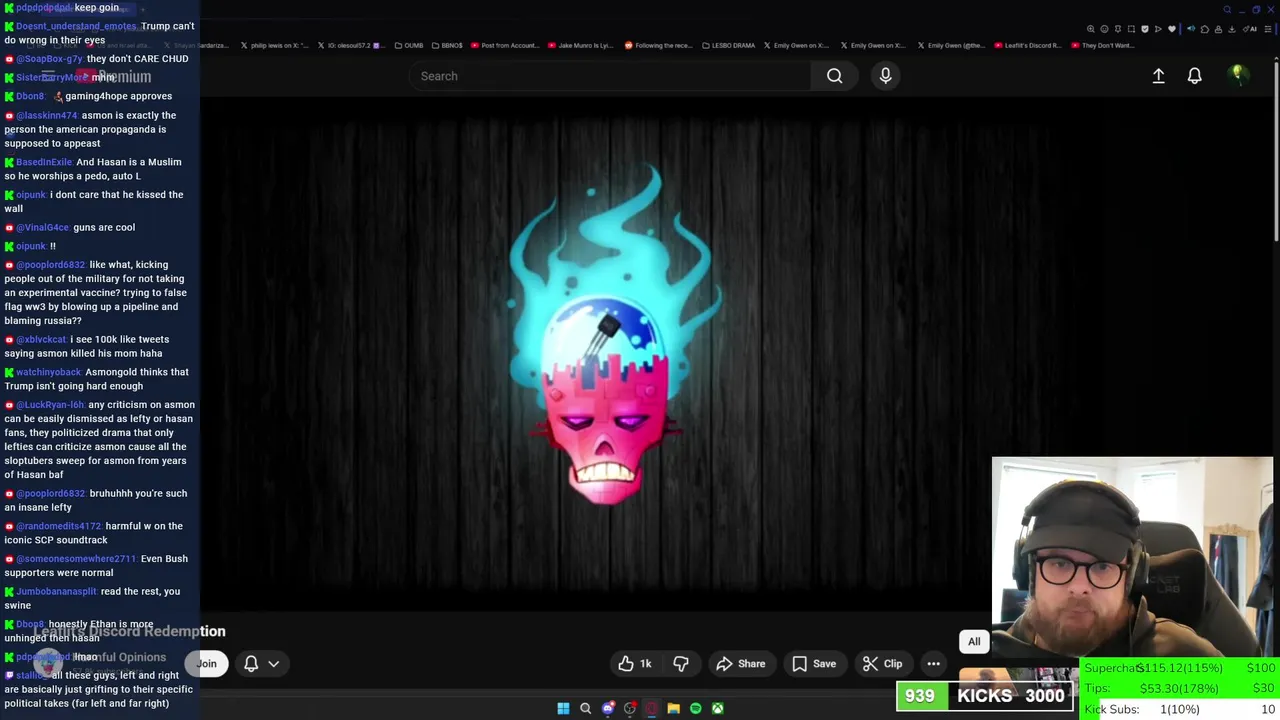1280x720 pixels.
Task: Dislike the video with thumbs down
Action: click(x=681, y=664)
